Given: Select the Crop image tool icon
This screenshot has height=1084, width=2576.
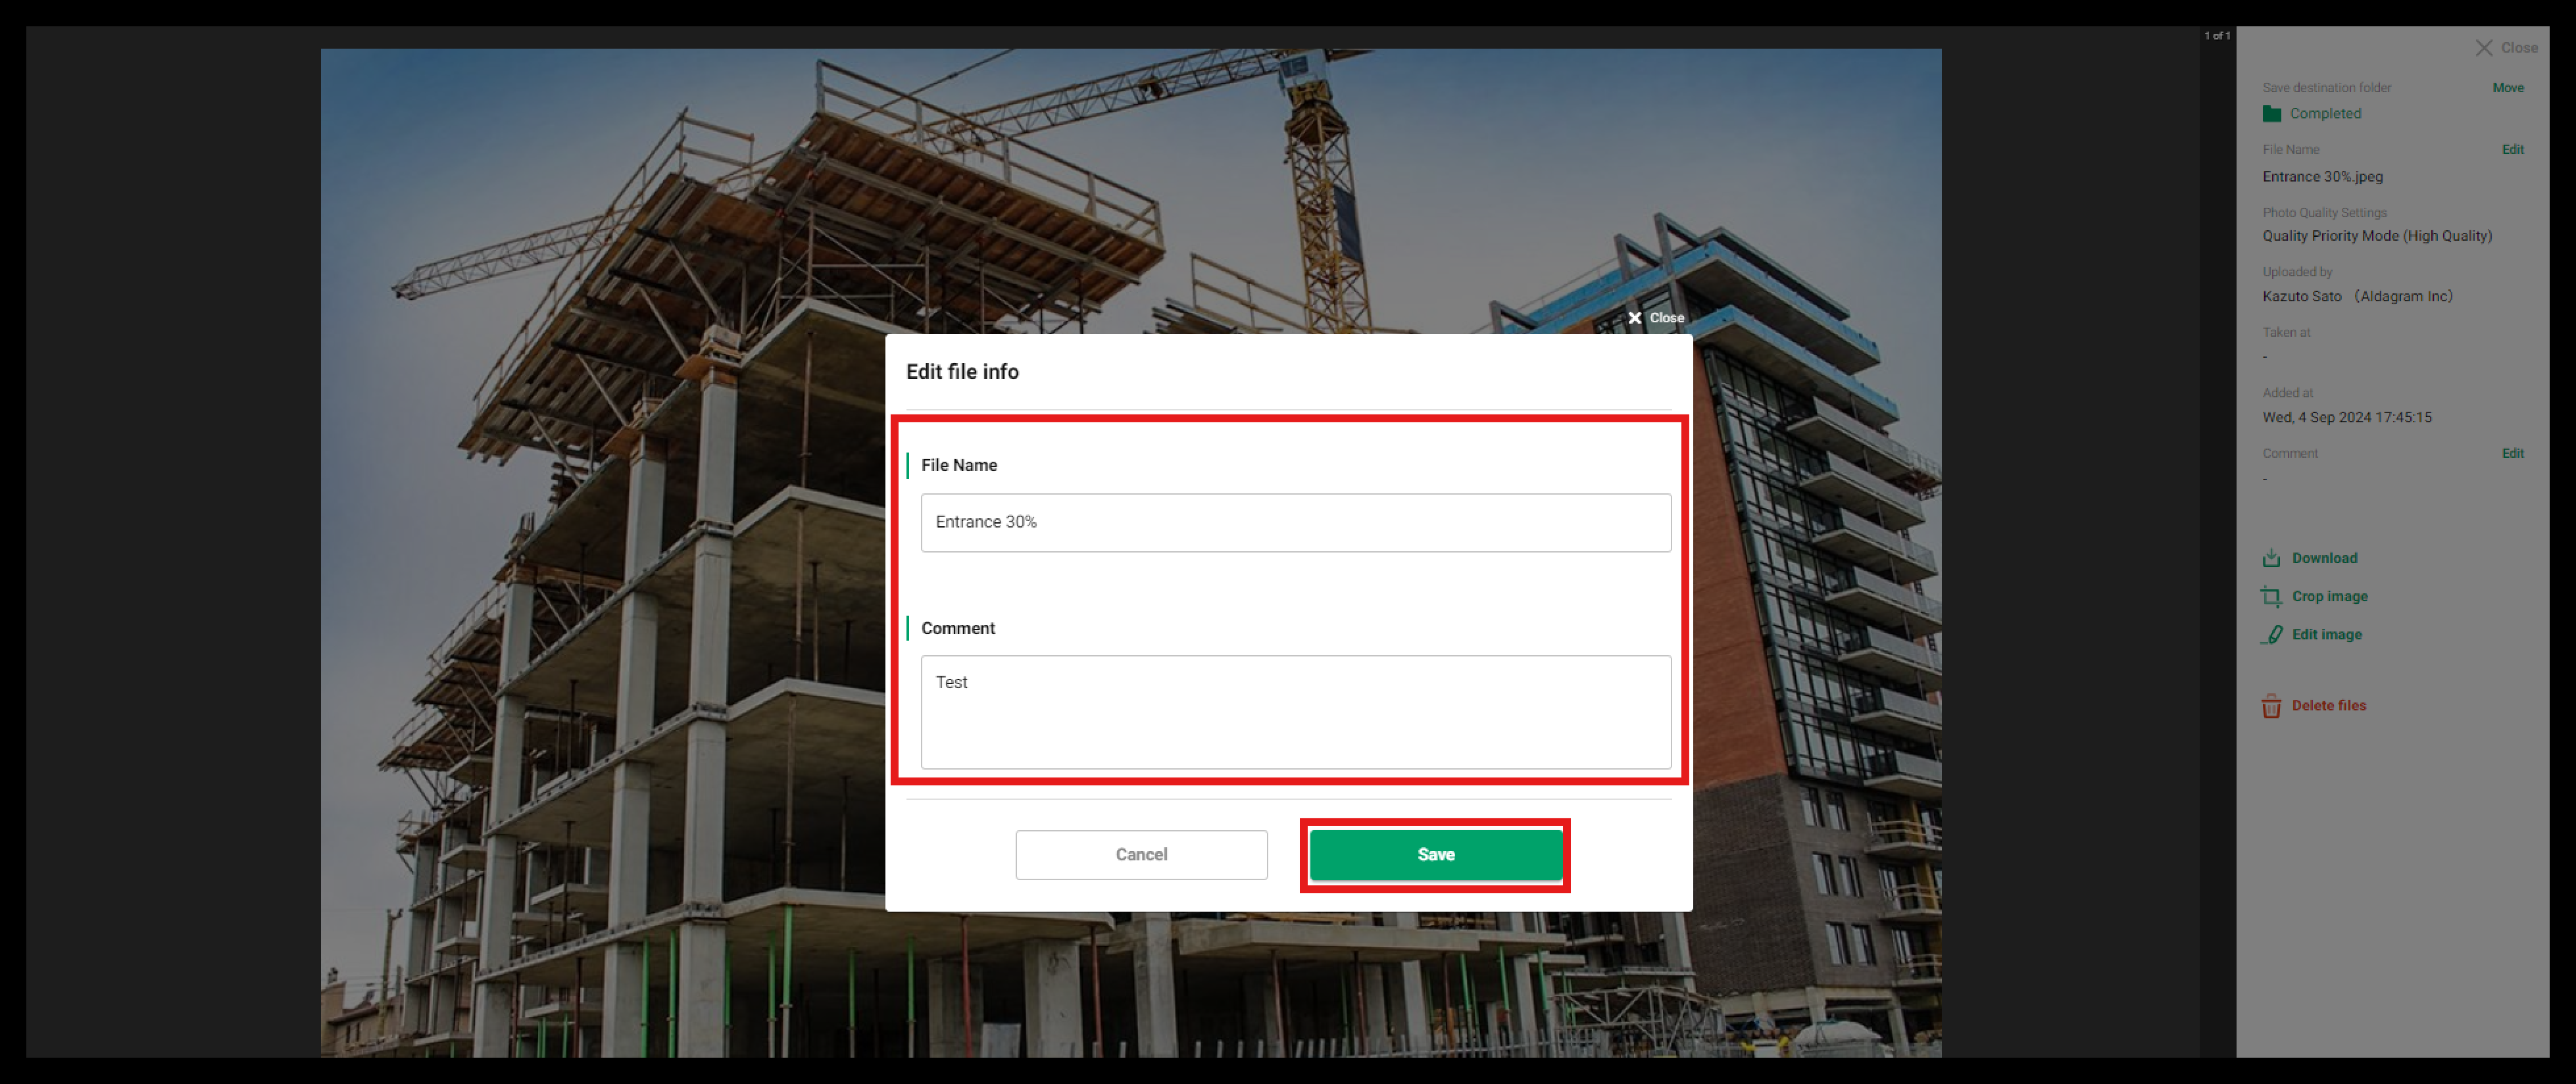Looking at the screenshot, I should (x=2271, y=596).
